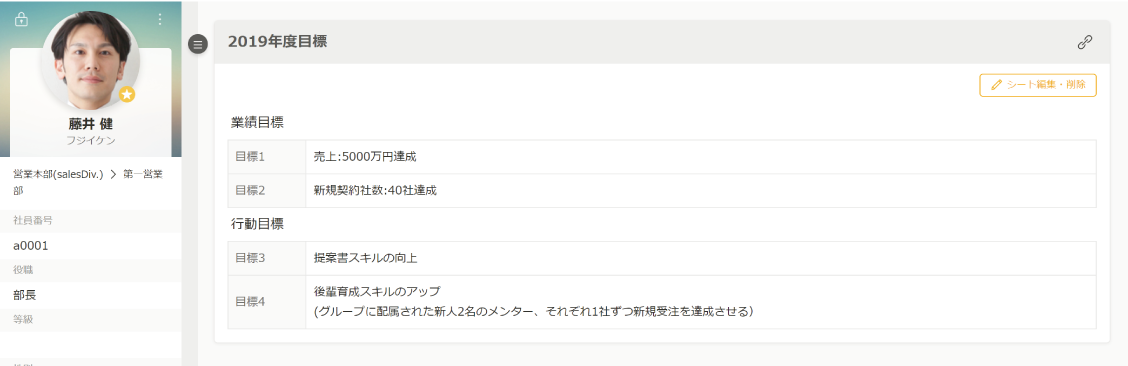Click the name 藤井 健
The width and height of the screenshot is (1128, 366).
point(91,124)
